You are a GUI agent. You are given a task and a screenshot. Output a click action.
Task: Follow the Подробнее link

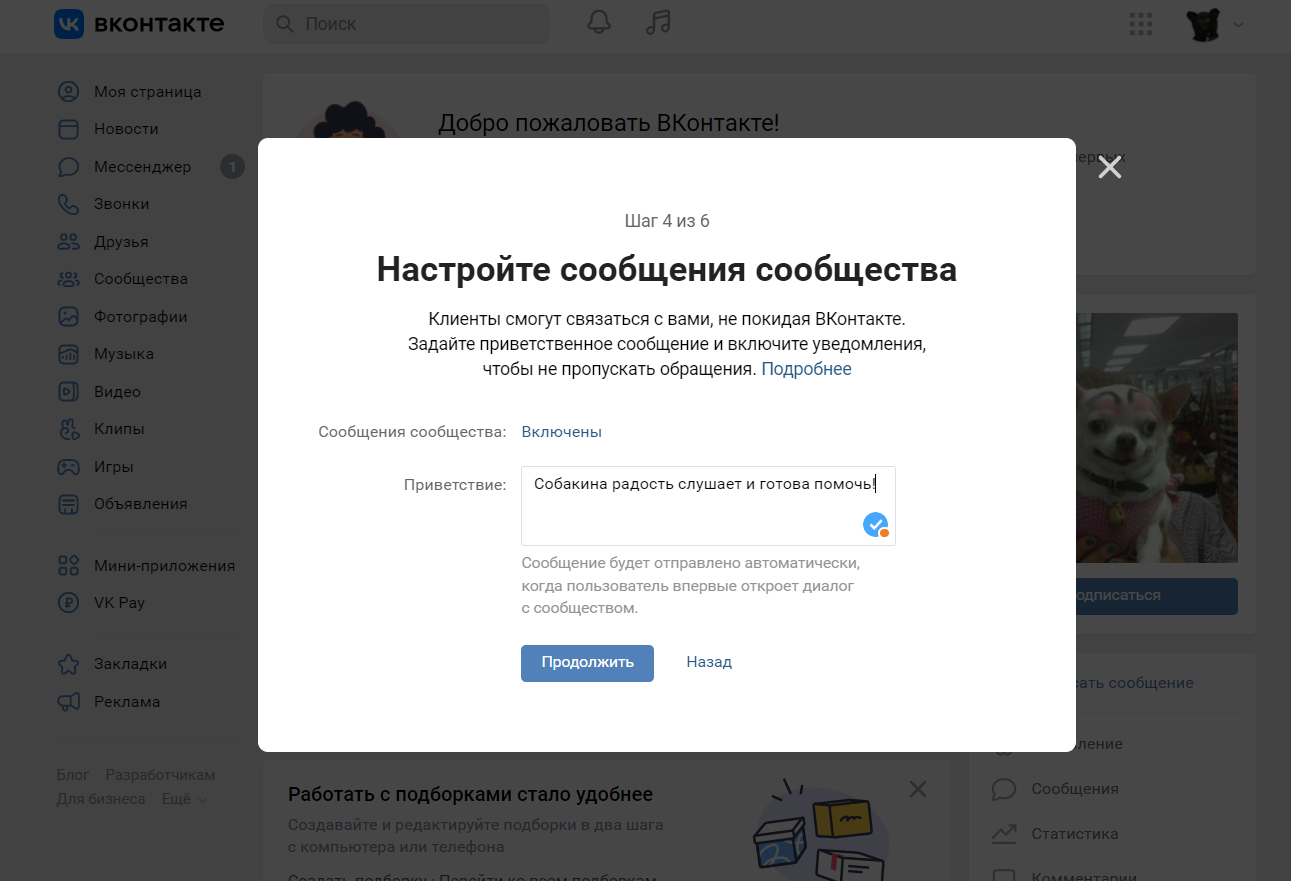point(807,369)
